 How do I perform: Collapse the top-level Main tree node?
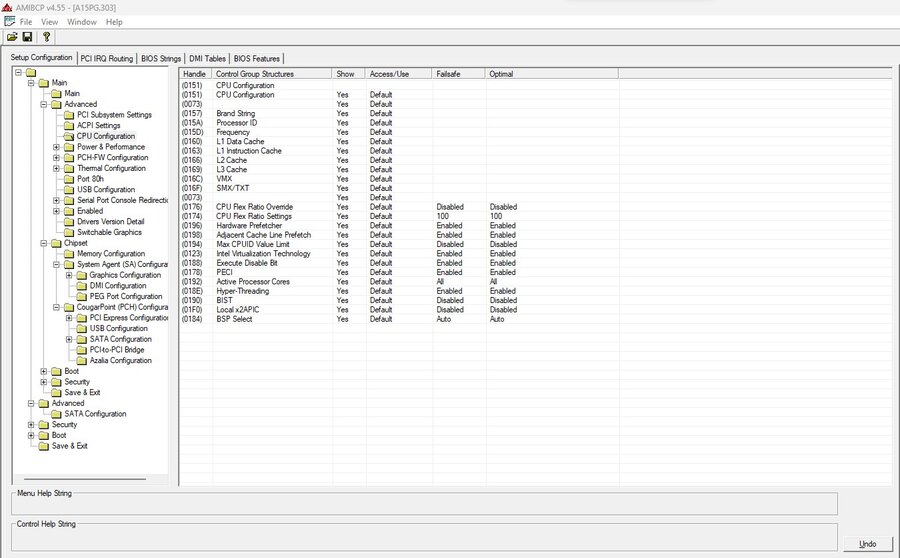(31, 83)
